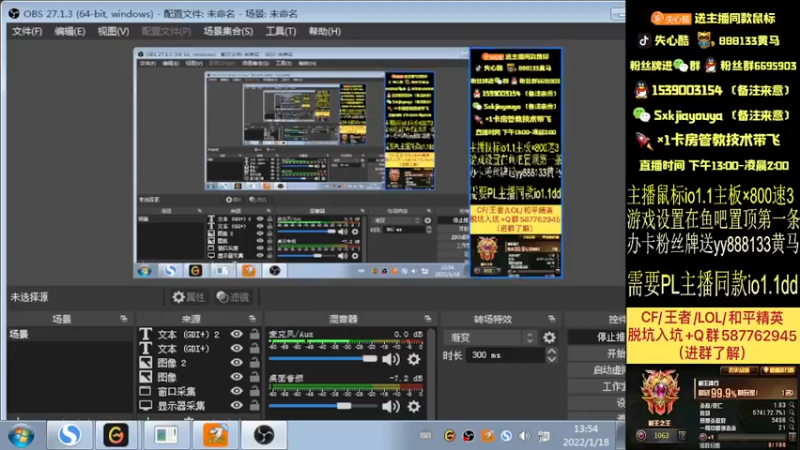Click the -7.2 dB level readout
Image resolution: width=800 pixels, height=450 pixels.
[x=406, y=378]
